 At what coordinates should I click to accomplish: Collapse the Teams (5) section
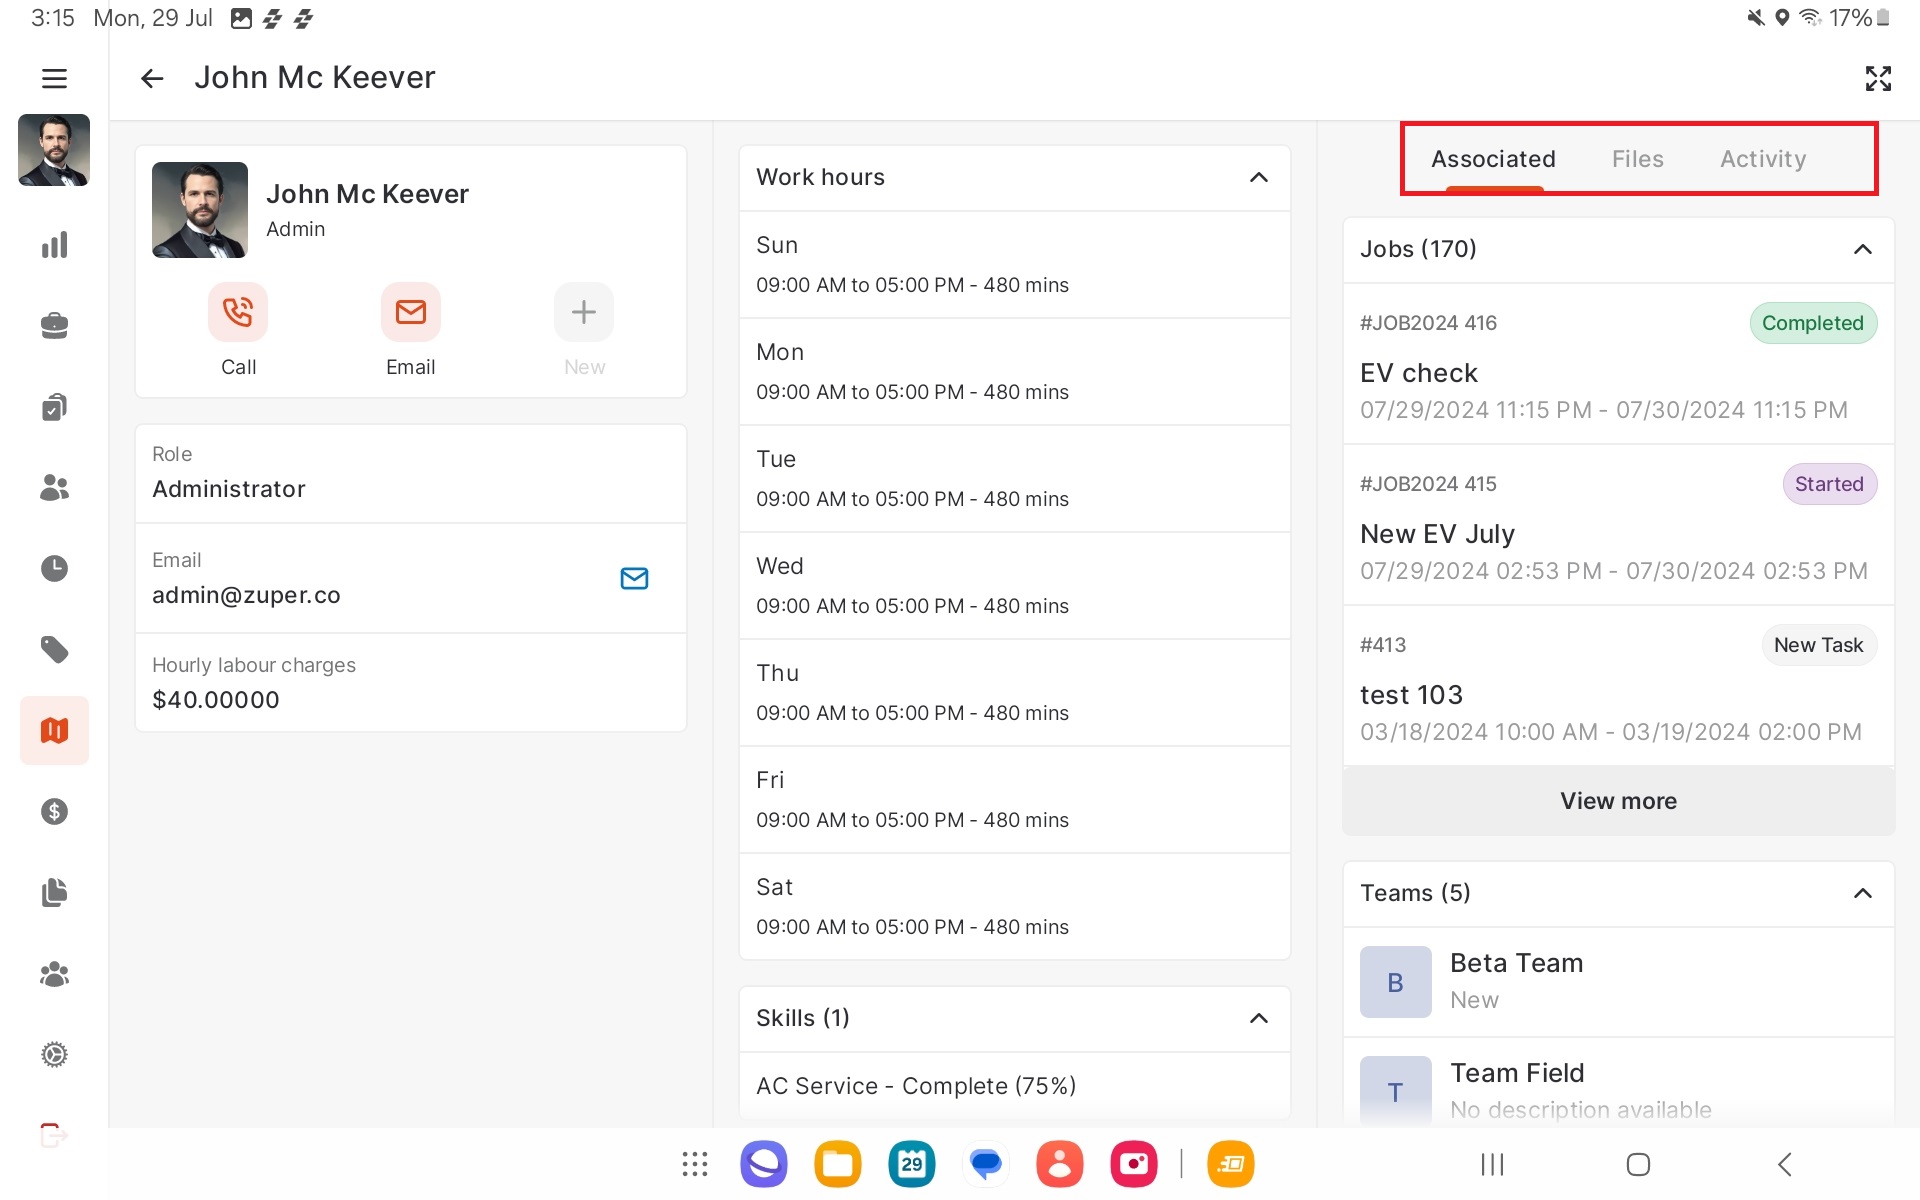coord(1862,893)
